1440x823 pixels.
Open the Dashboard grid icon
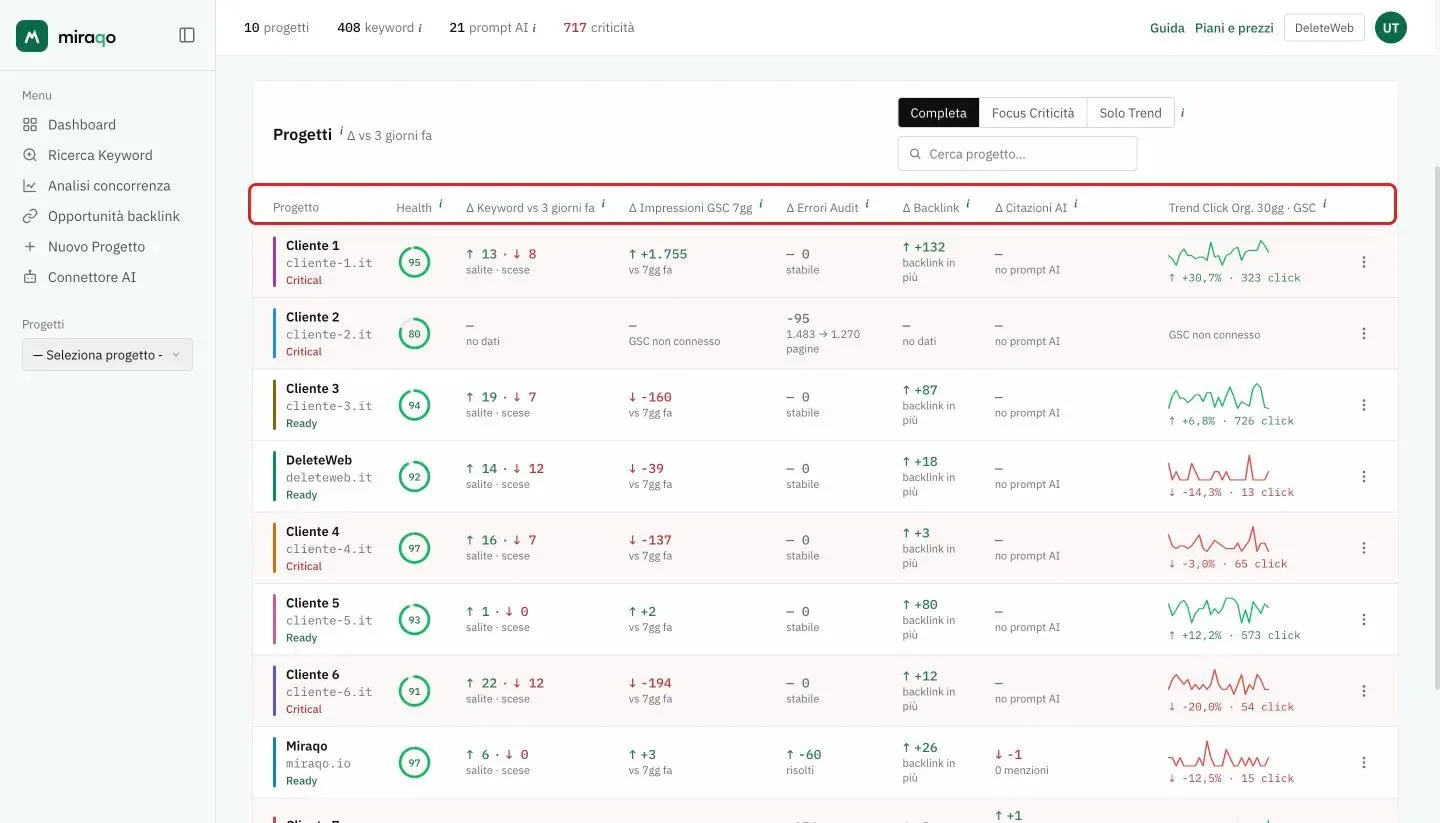point(30,125)
